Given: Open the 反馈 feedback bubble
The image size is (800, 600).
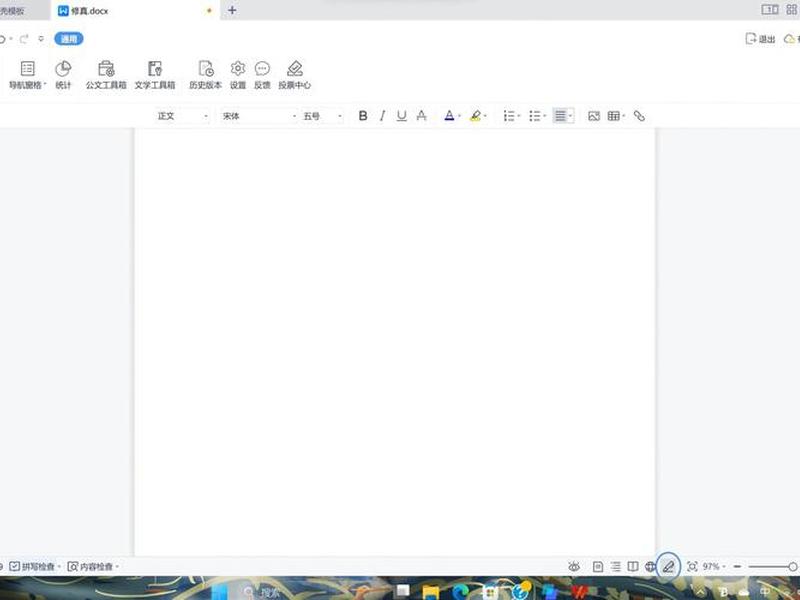Looking at the screenshot, I should [262, 74].
